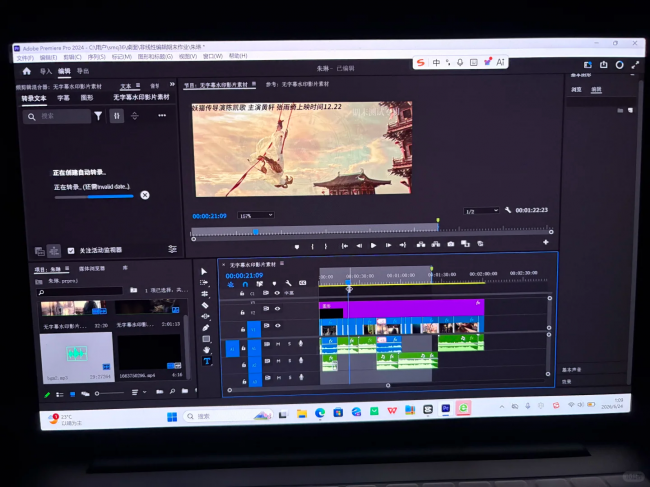Click the program monitor timecode 00:00:21:09
Viewport: 650px width, 487px height.
(x=209, y=216)
